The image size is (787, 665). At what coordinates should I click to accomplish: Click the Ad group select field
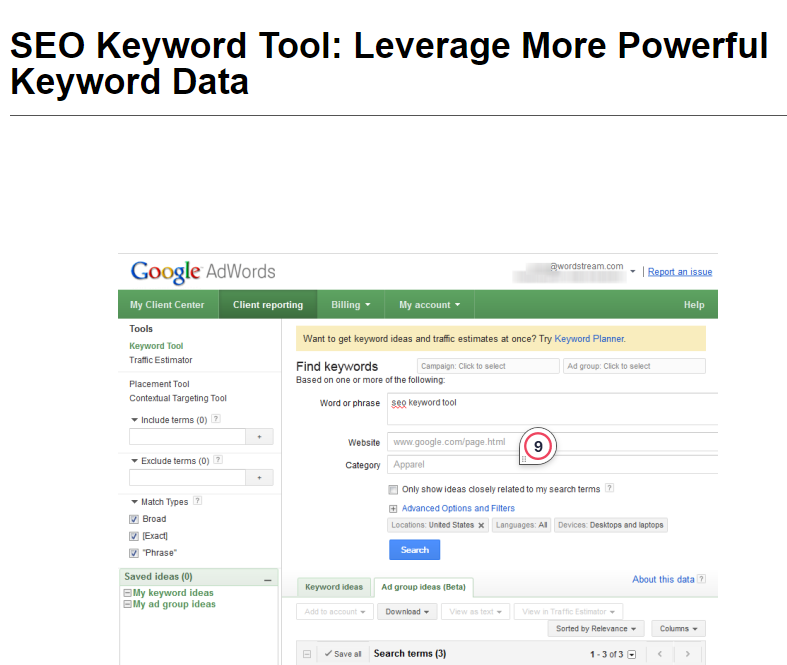634,366
